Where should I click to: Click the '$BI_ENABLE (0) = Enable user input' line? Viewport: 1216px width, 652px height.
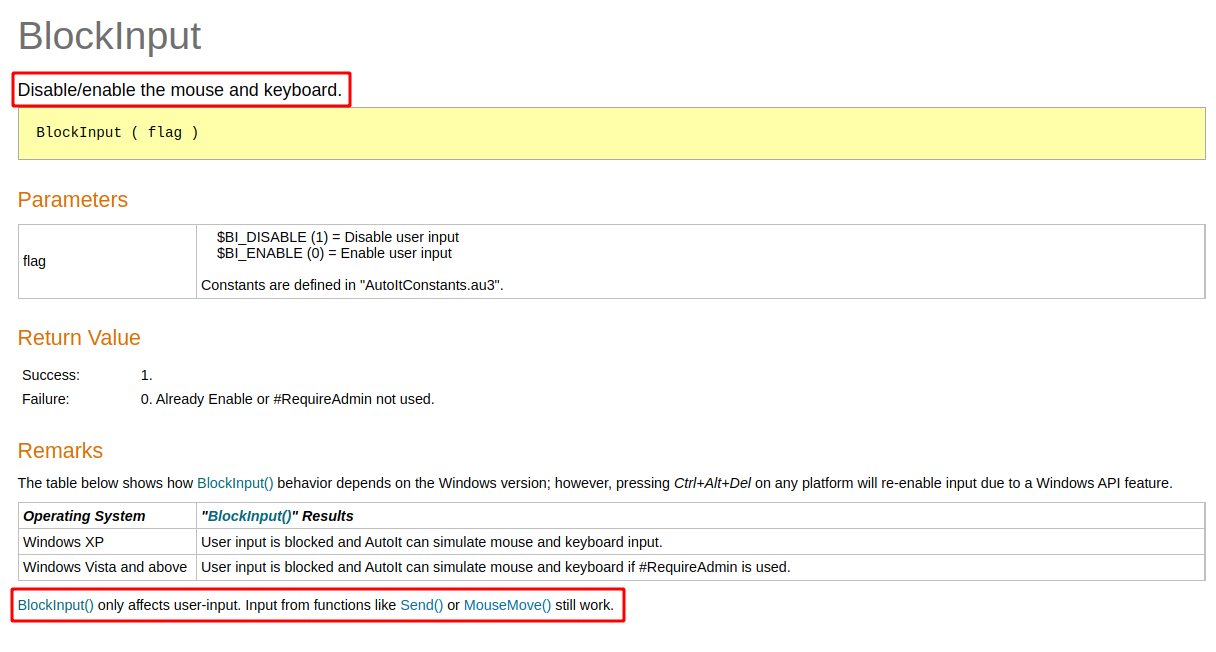click(x=334, y=253)
